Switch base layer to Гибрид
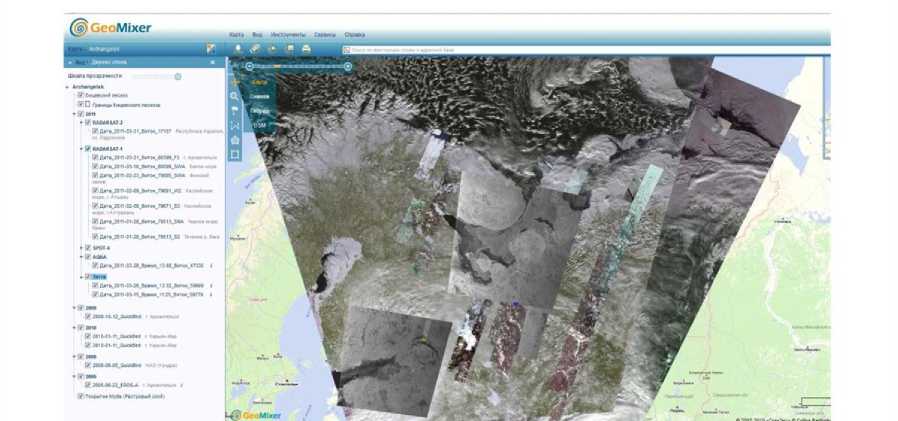The width and height of the screenshot is (898, 421). (259, 111)
